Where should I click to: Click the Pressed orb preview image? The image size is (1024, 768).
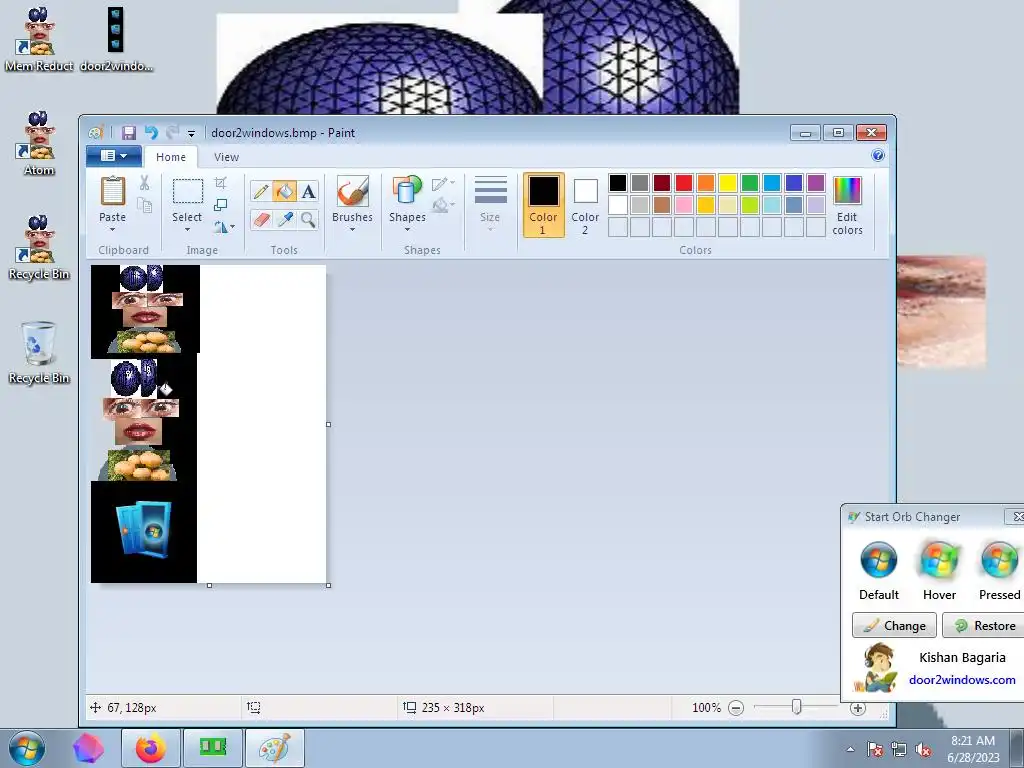tap(1000, 560)
